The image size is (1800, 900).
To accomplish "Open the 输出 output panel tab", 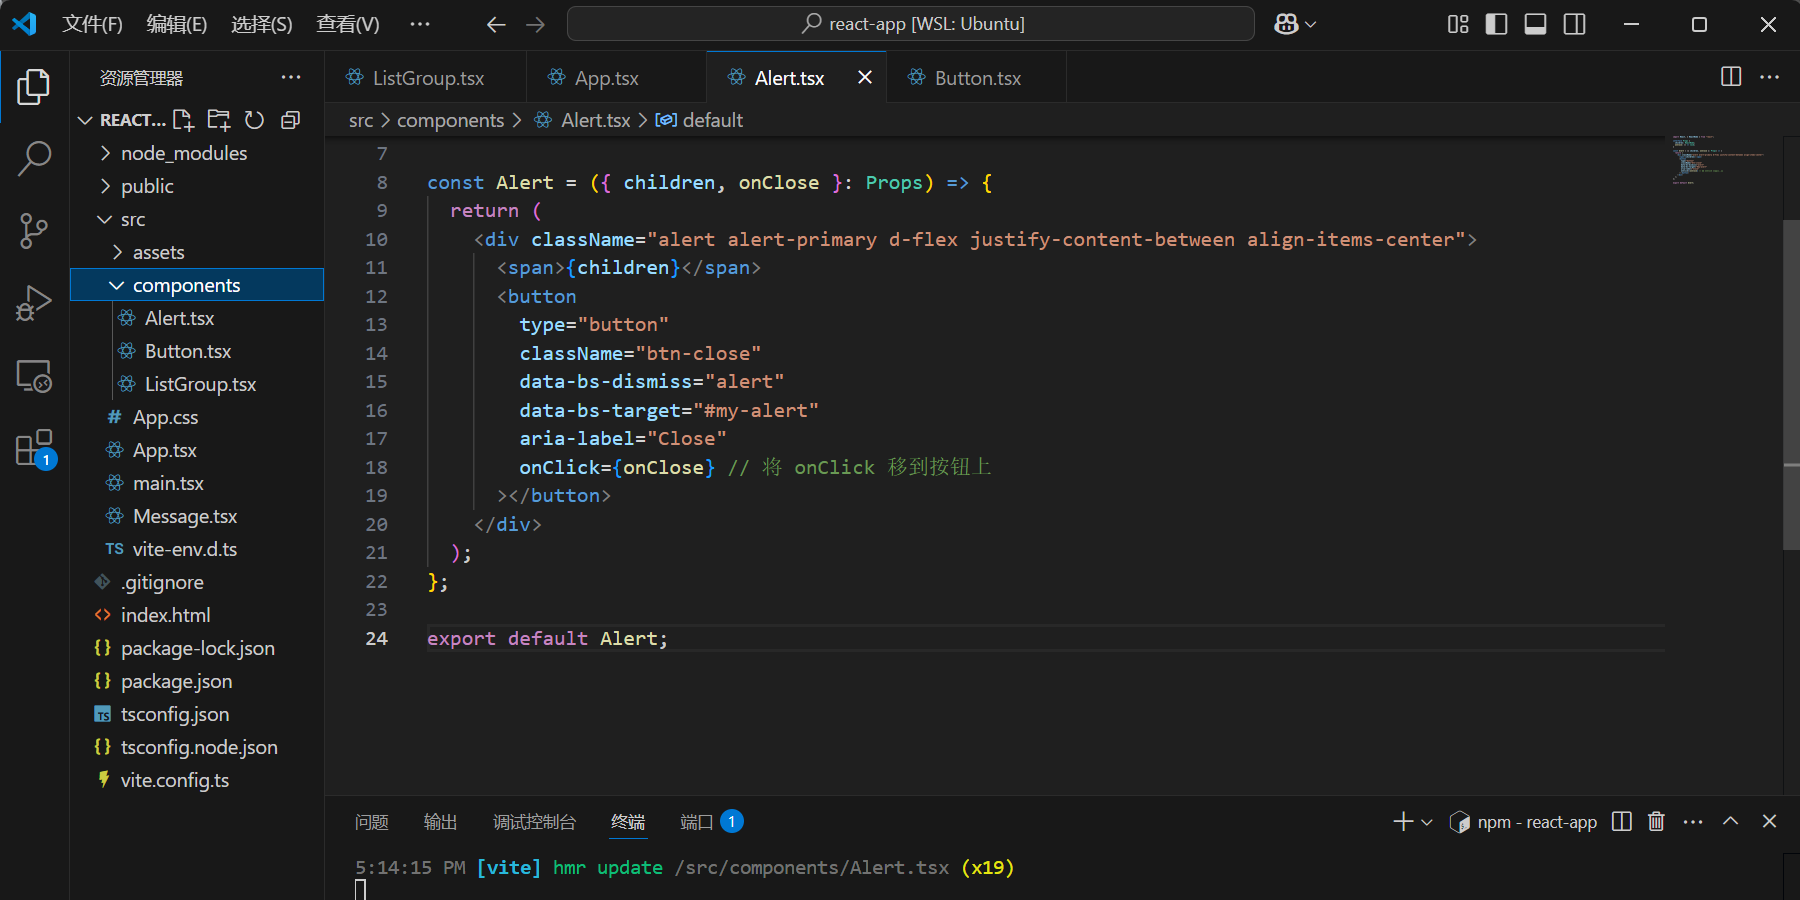I will 440,822.
